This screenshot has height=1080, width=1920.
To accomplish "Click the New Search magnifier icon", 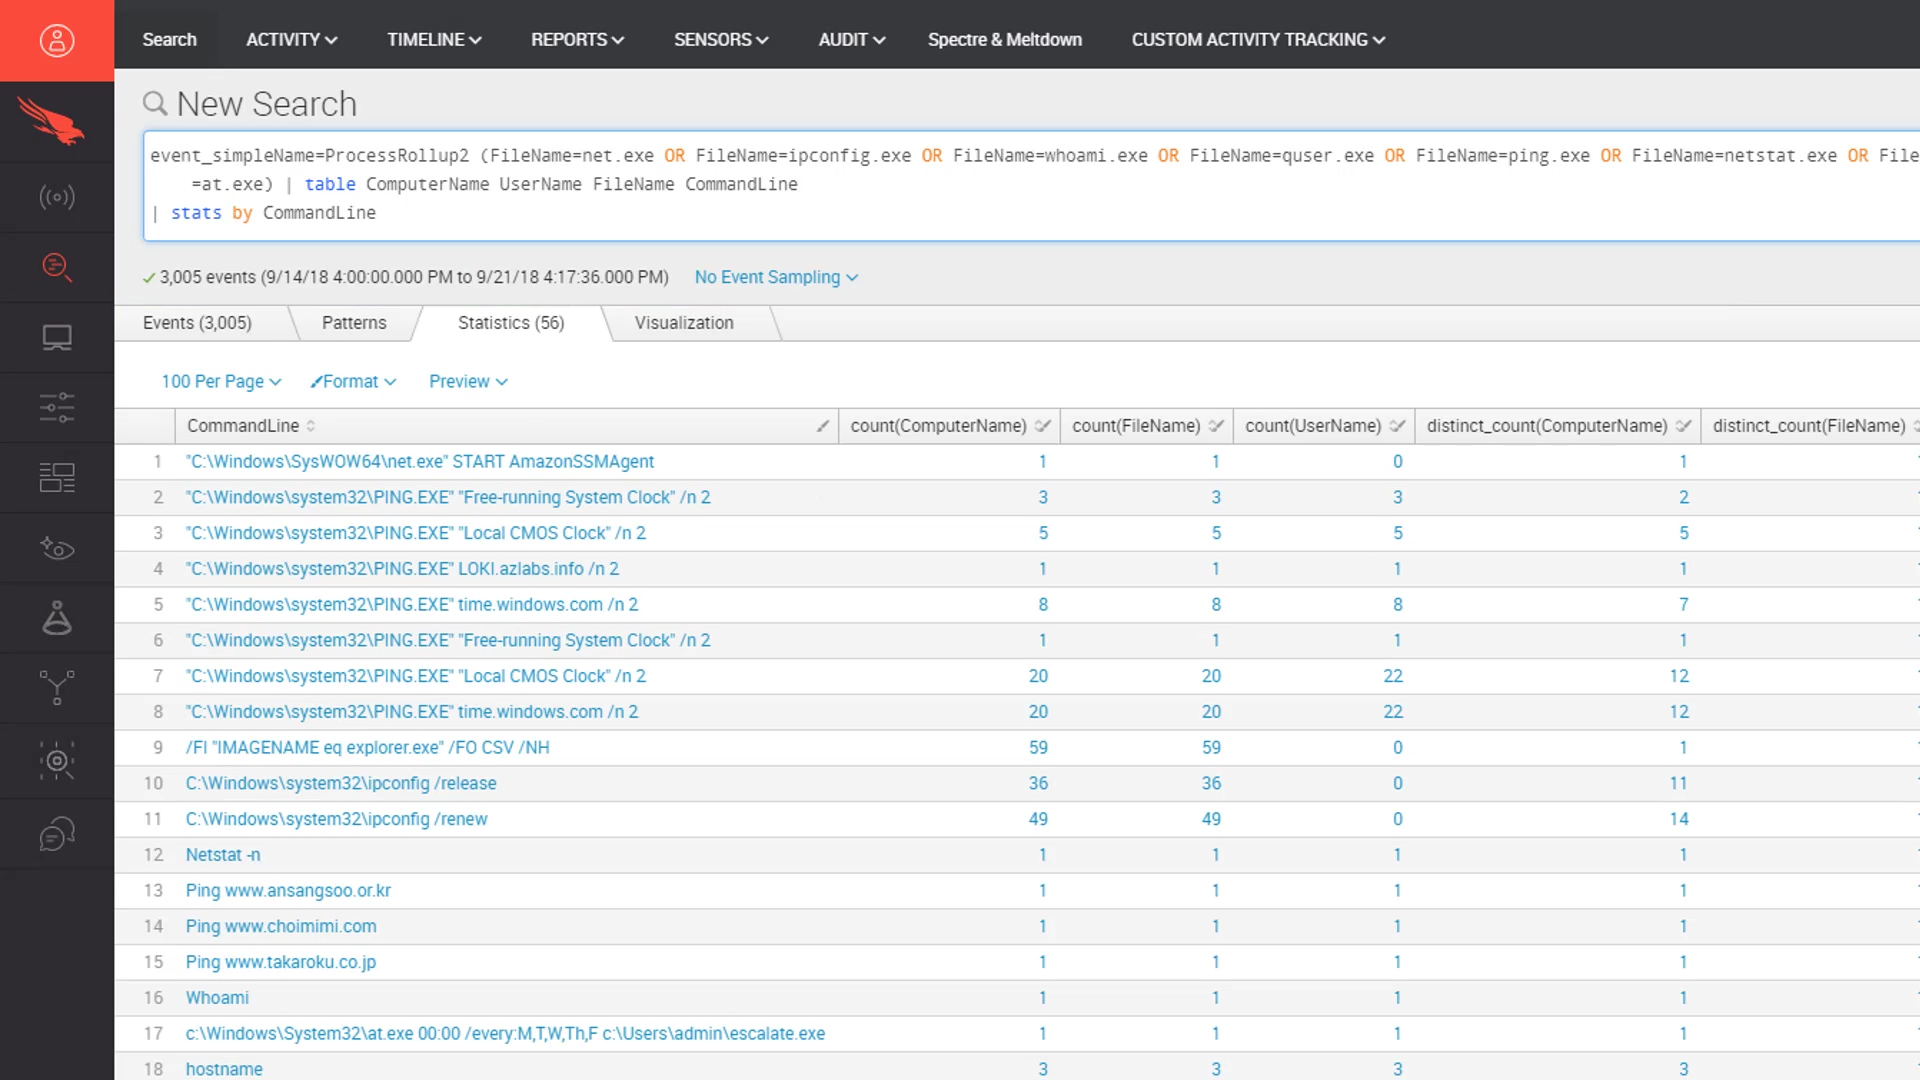I will 155,103.
